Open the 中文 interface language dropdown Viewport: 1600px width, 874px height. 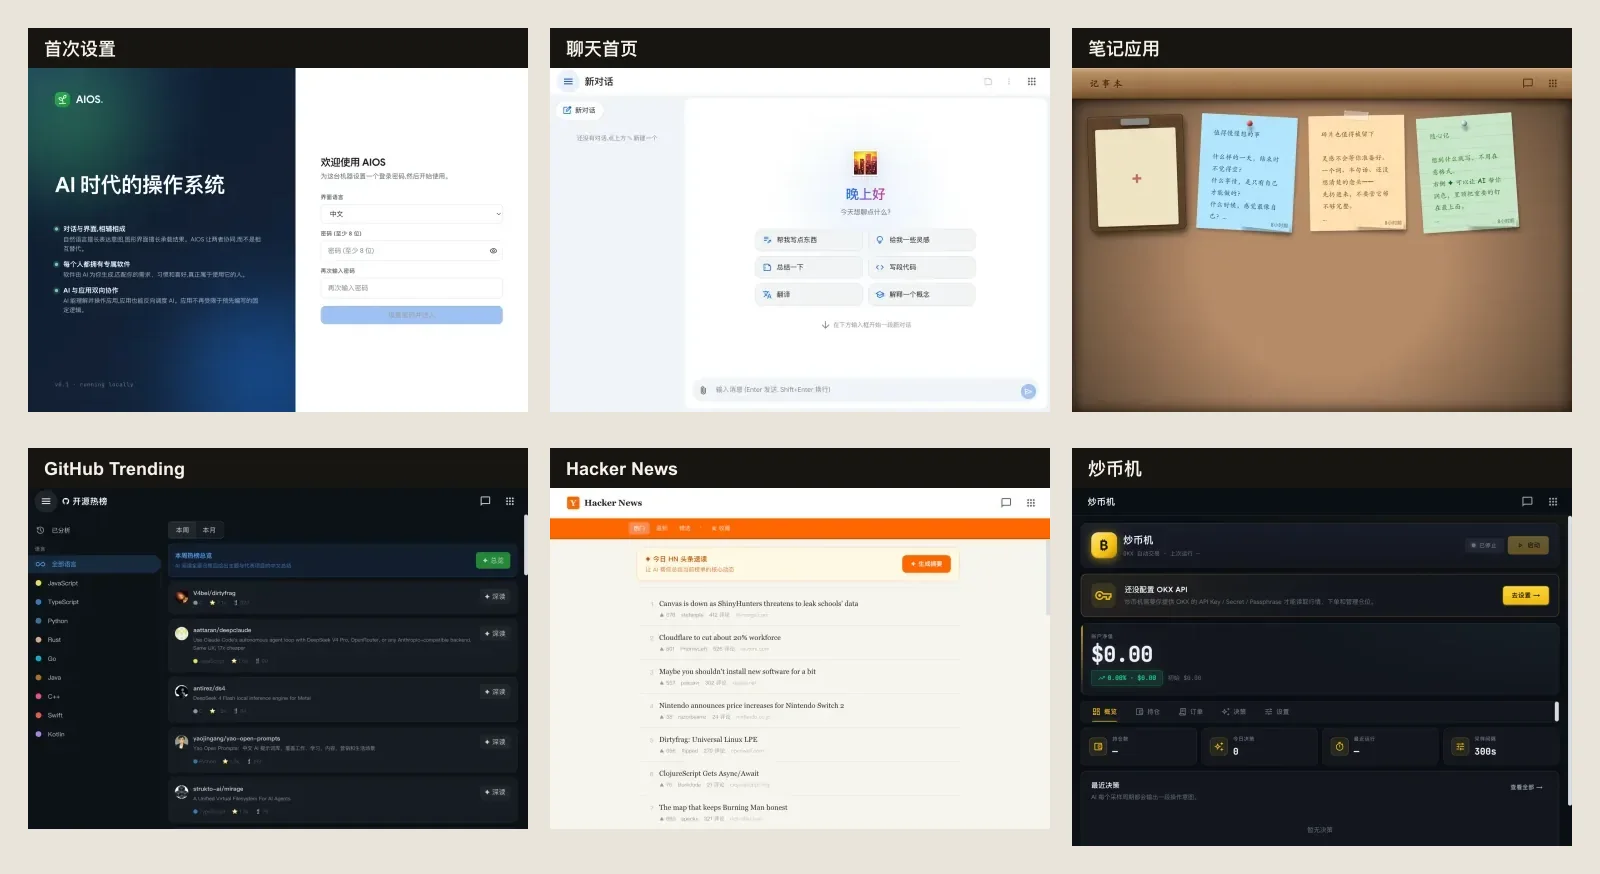coord(411,214)
